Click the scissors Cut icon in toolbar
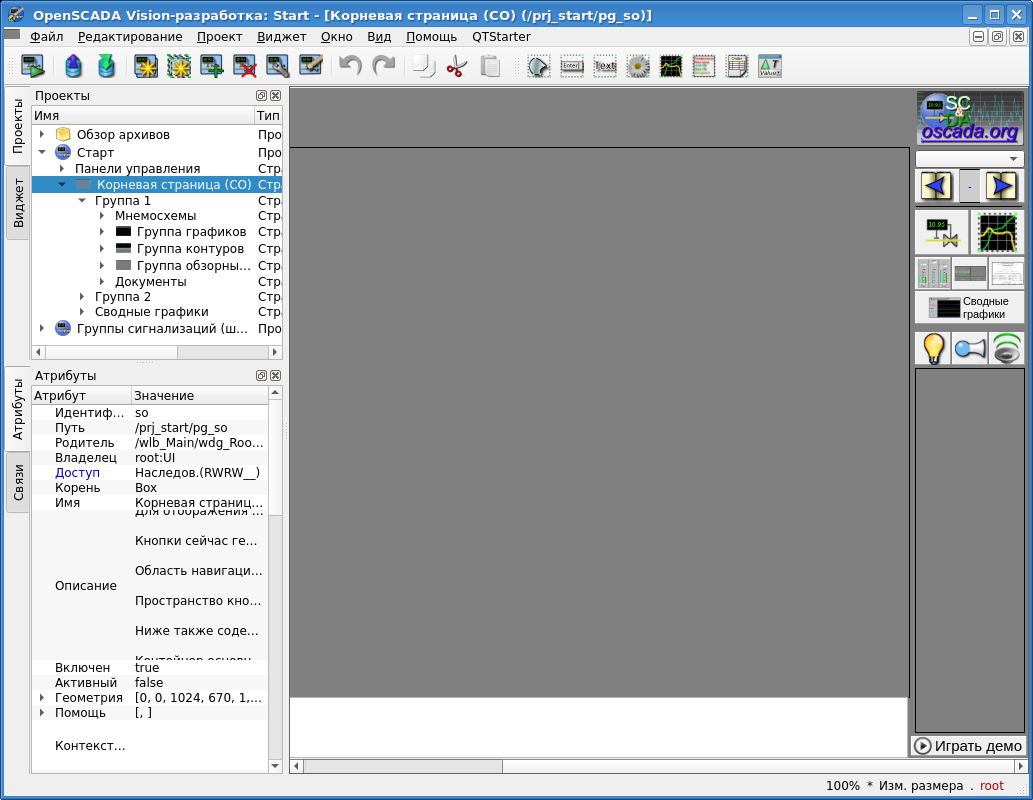Image resolution: width=1033 pixels, height=800 pixels. pyautogui.click(x=457, y=67)
